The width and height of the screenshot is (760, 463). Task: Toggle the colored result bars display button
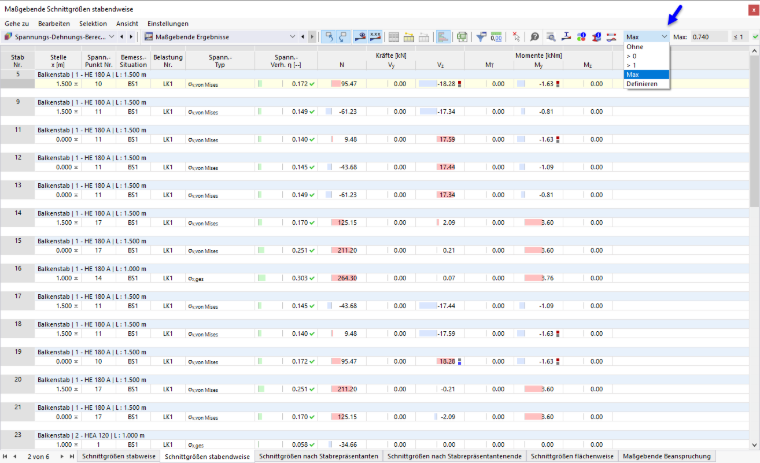[443, 37]
